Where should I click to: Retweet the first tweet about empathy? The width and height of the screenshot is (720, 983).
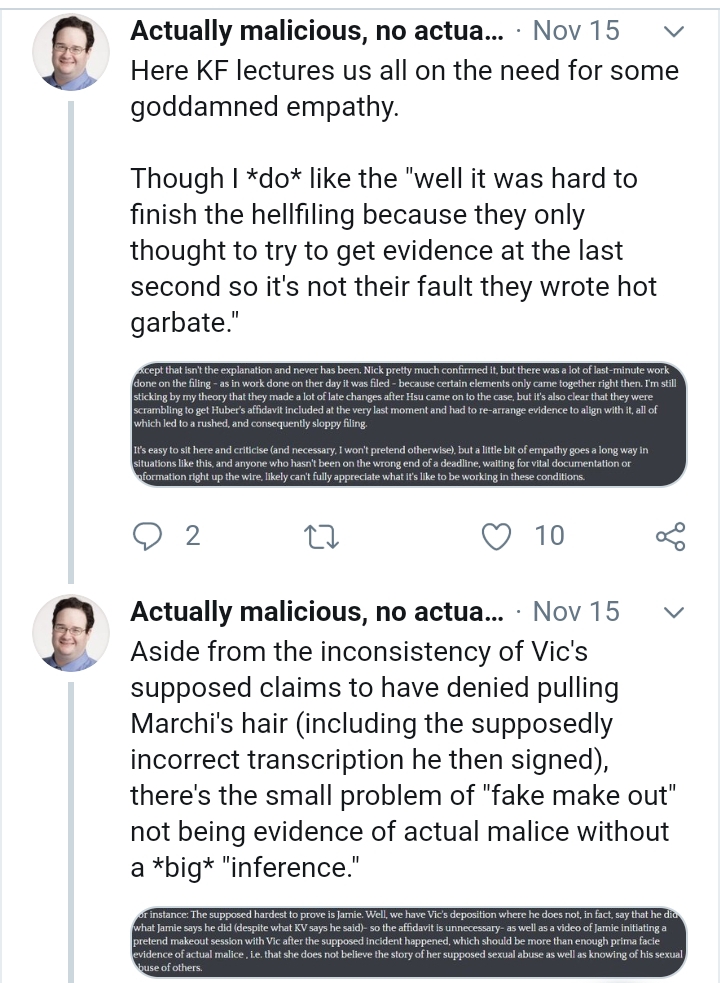[321, 537]
